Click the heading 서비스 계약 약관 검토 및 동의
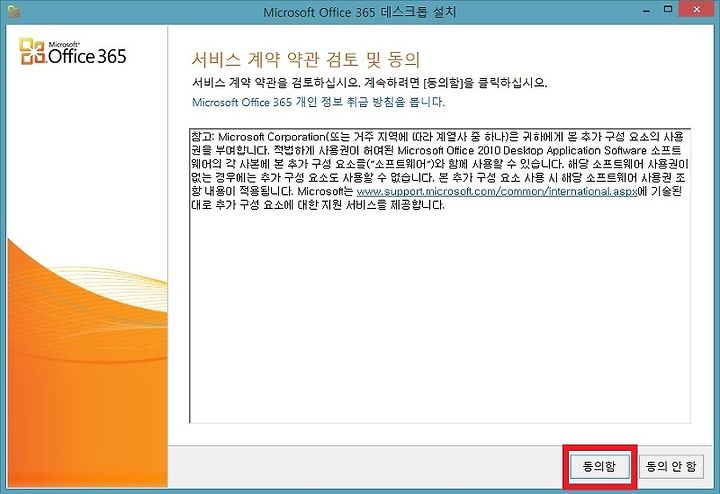This screenshot has height=494, width=720. 305,60
